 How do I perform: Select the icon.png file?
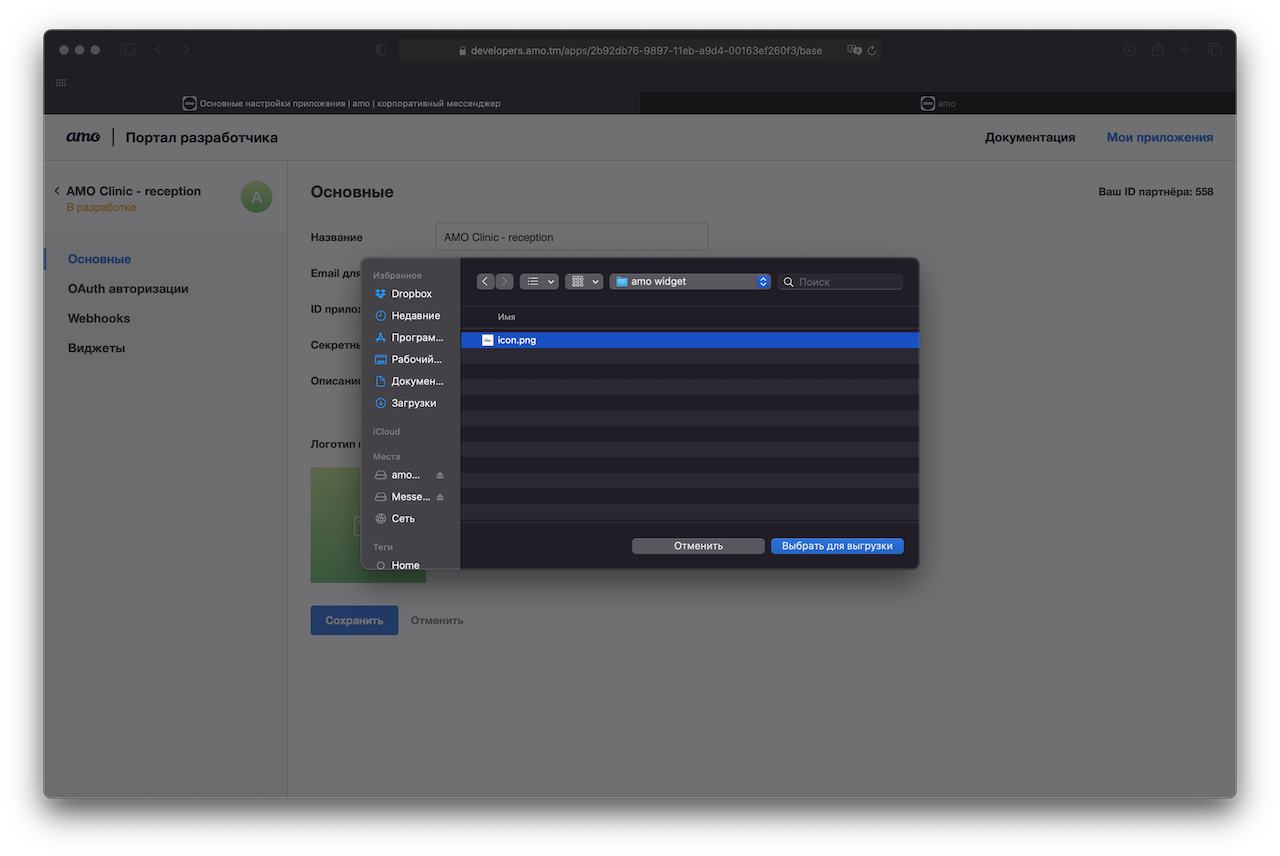pyautogui.click(x=517, y=340)
